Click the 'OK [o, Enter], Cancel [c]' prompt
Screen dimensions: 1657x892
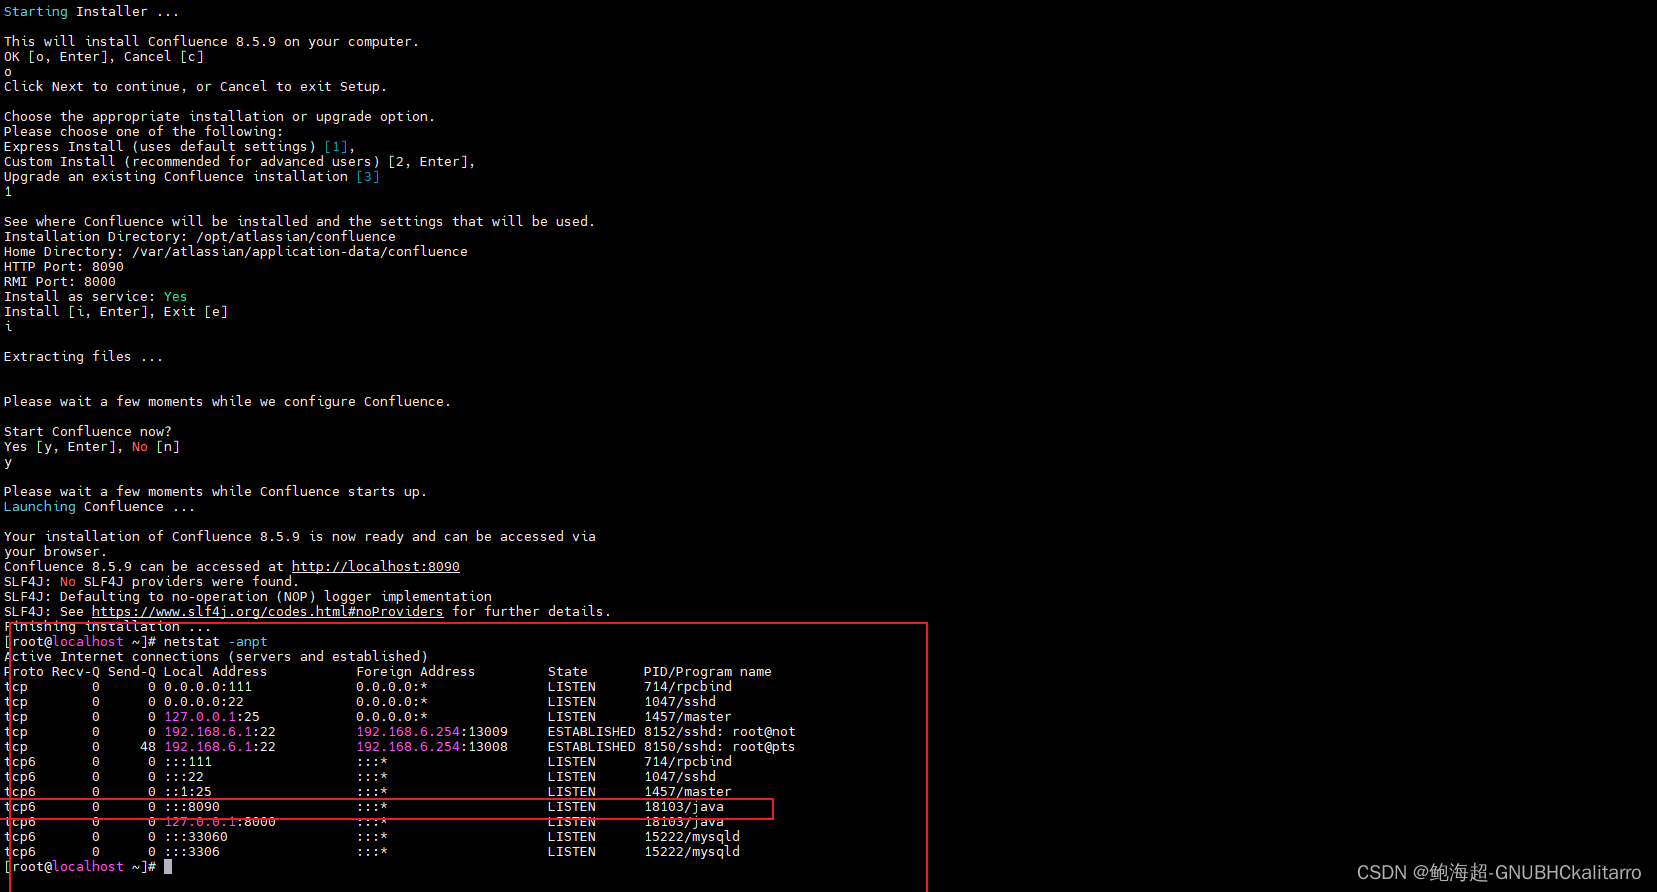[104, 56]
